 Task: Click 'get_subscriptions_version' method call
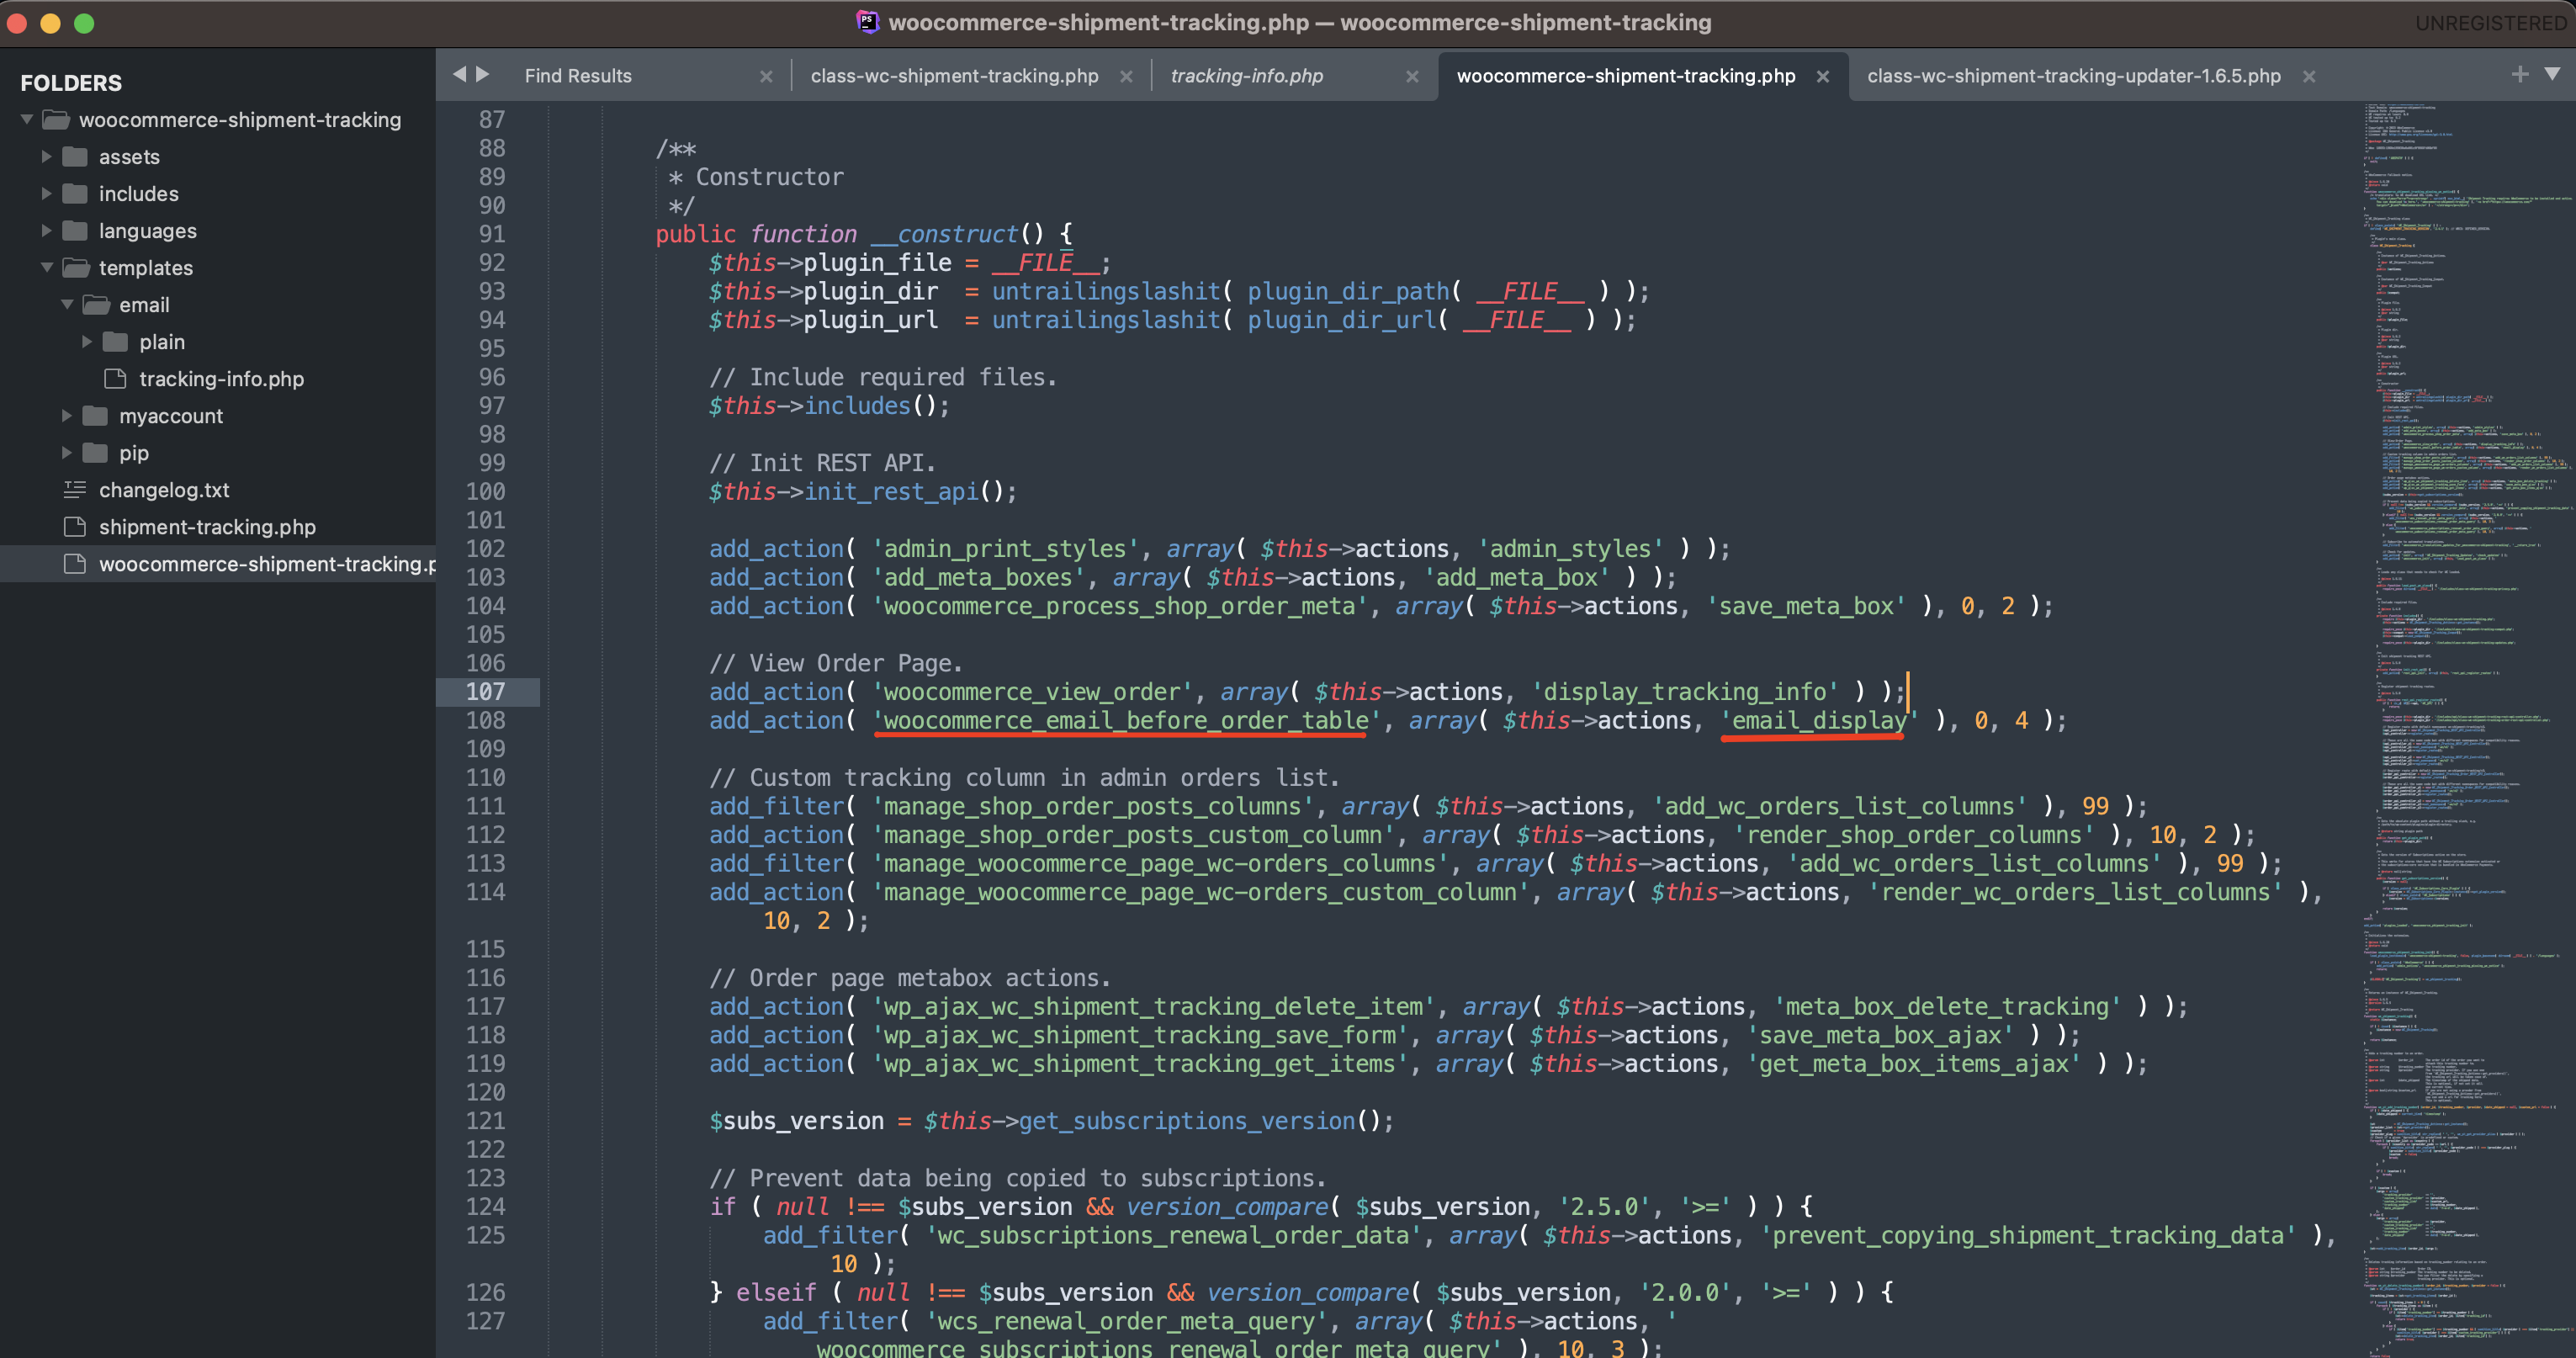(x=1187, y=1121)
